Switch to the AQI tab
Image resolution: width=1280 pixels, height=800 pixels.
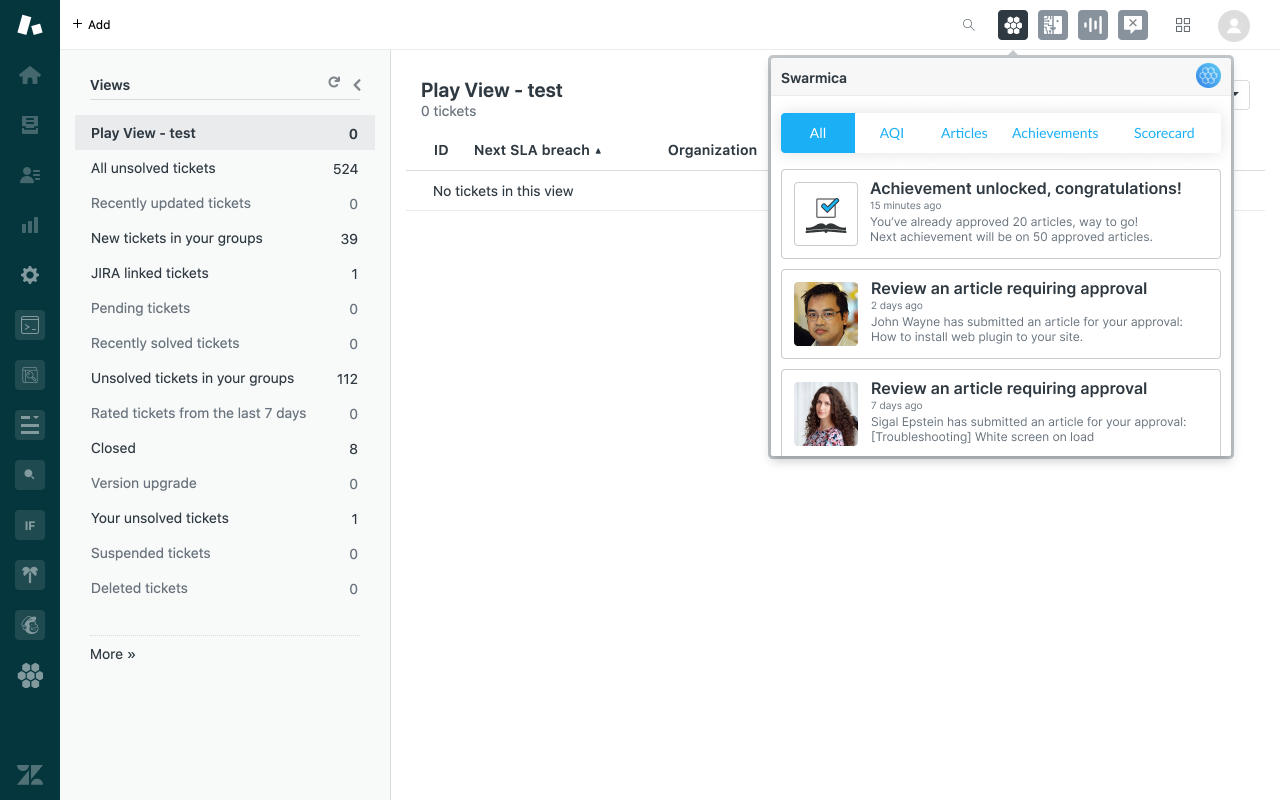pyautogui.click(x=892, y=133)
